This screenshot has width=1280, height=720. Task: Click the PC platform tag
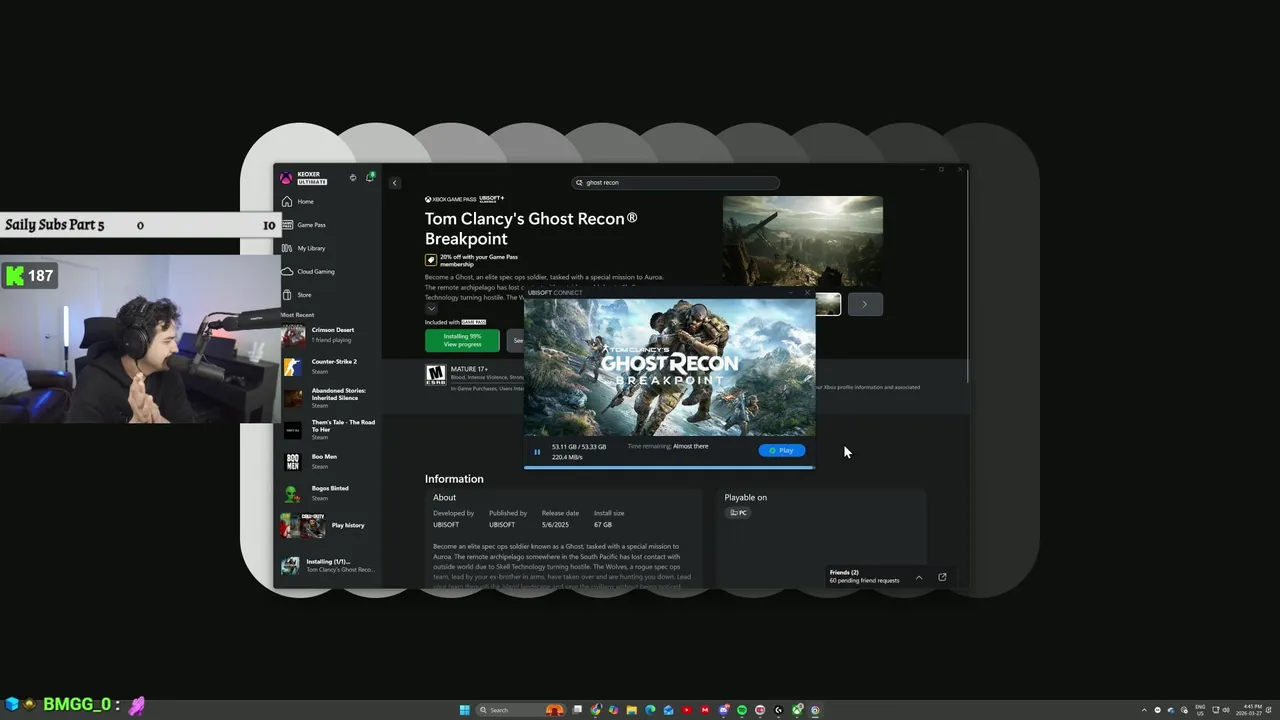click(x=738, y=513)
